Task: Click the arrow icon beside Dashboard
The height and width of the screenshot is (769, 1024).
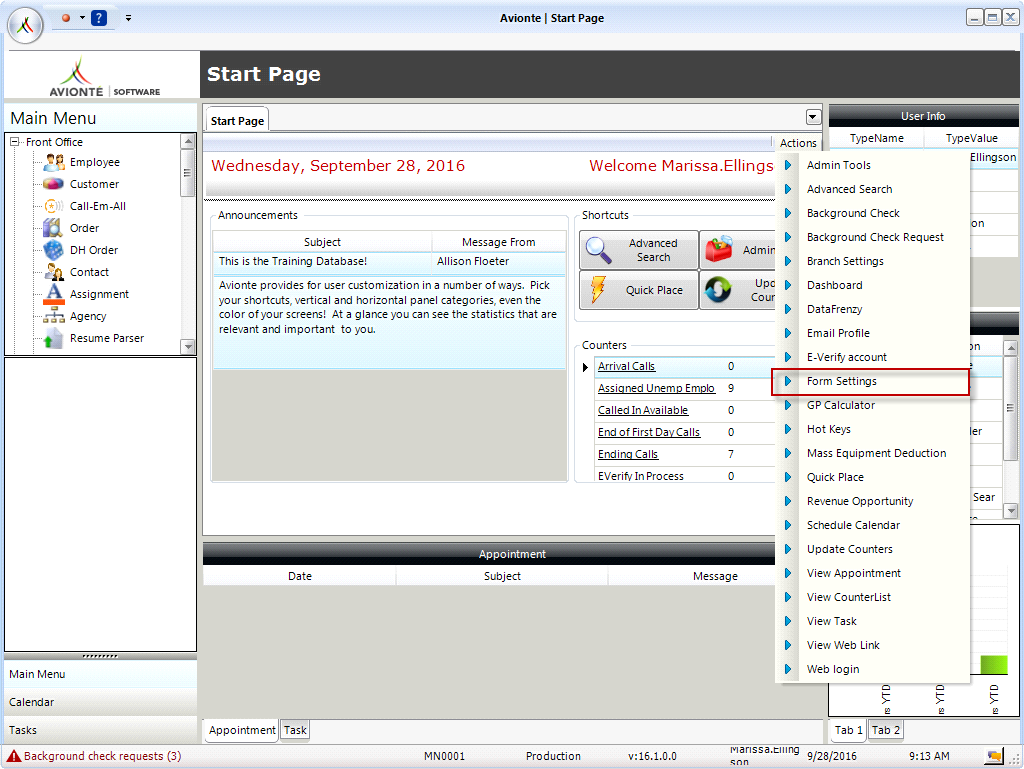Action: pyautogui.click(x=788, y=285)
